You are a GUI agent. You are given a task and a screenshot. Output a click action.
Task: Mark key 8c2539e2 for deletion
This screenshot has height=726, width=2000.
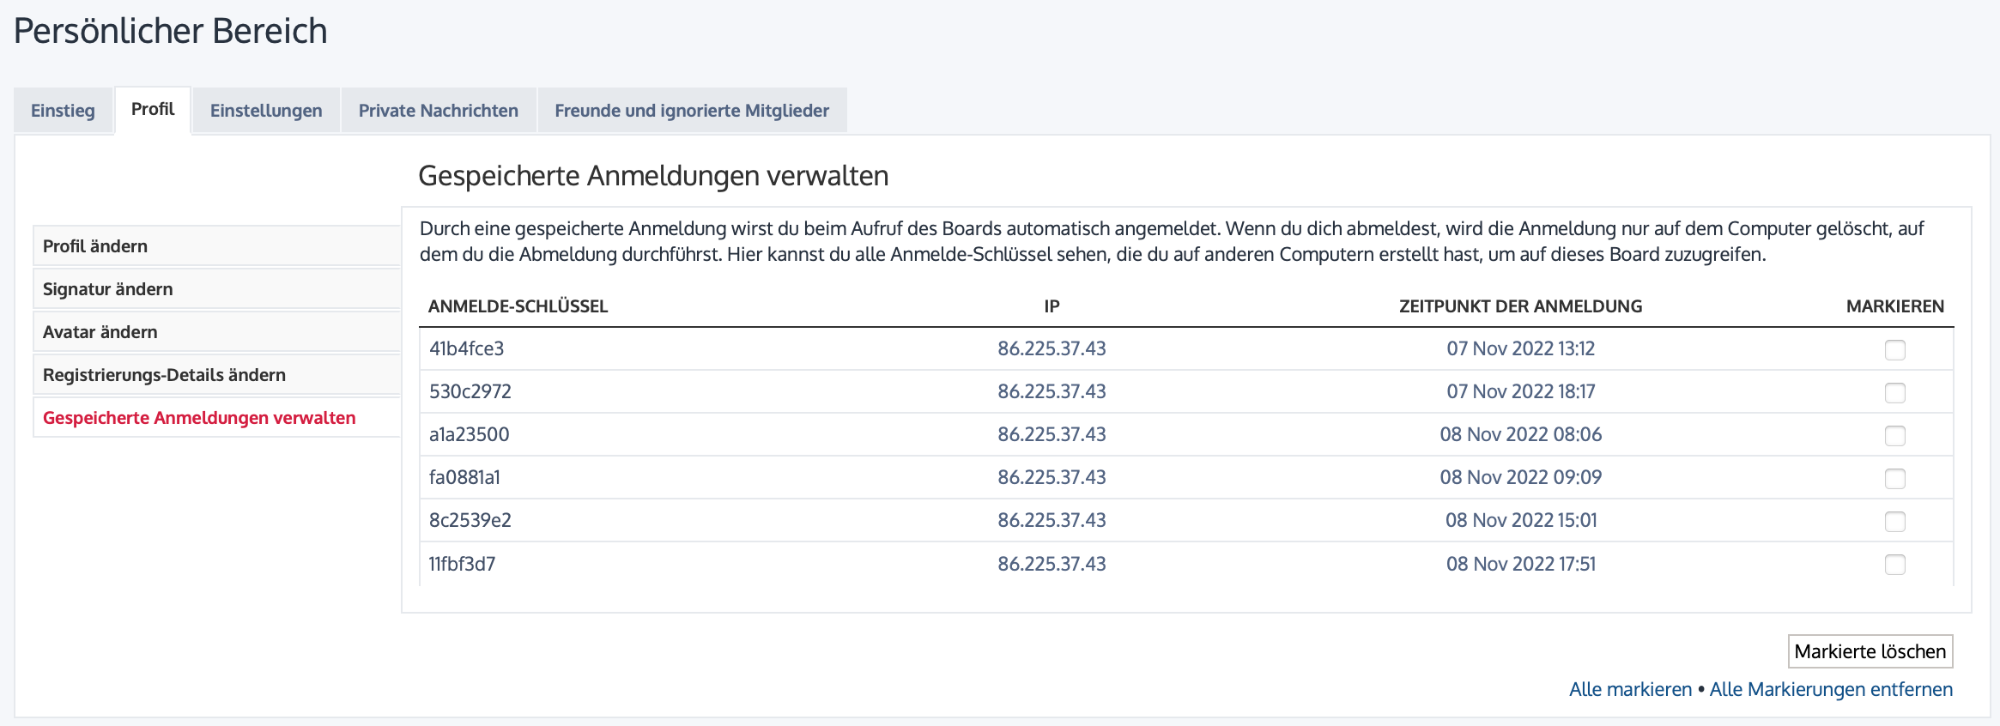[x=1894, y=522]
